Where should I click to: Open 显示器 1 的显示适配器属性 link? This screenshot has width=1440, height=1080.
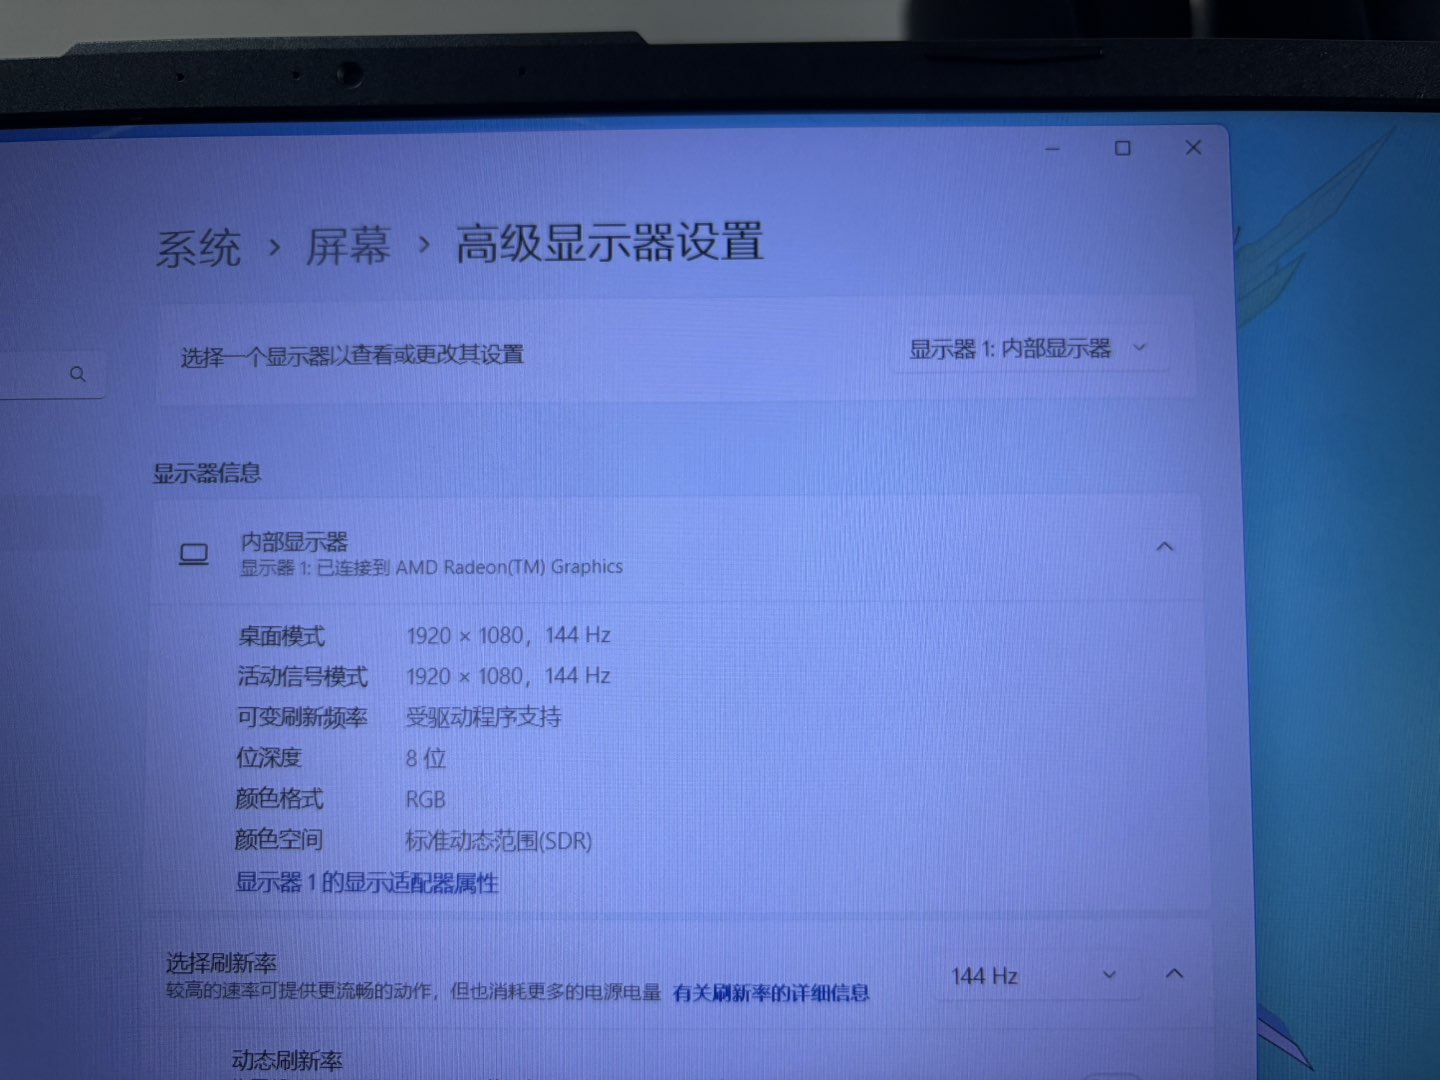point(366,882)
